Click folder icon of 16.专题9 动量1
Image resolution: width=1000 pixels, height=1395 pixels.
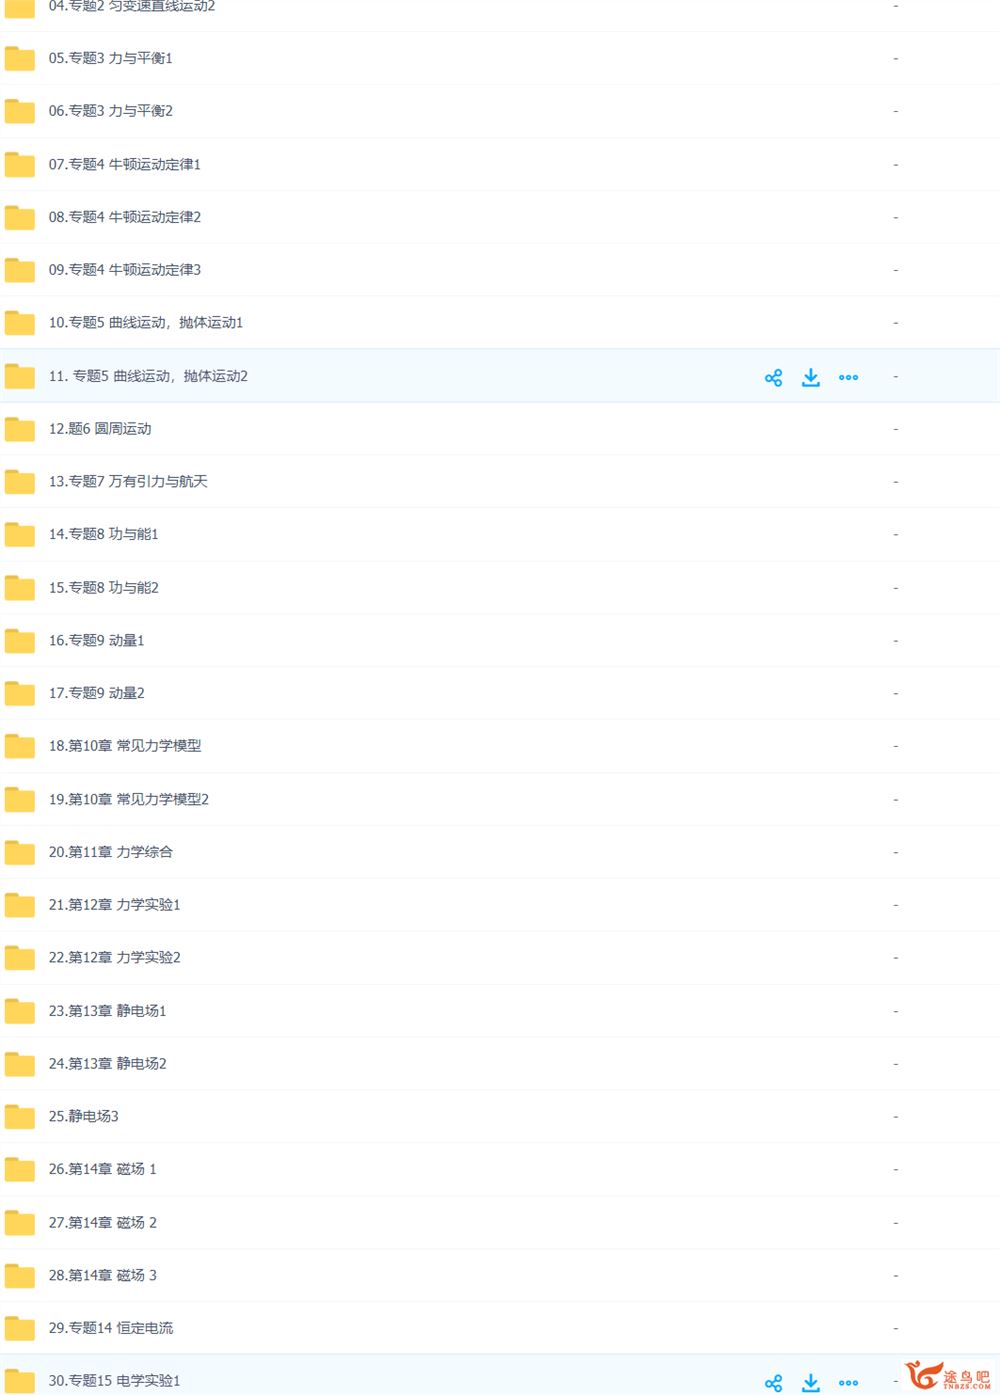(x=20, y=641)
